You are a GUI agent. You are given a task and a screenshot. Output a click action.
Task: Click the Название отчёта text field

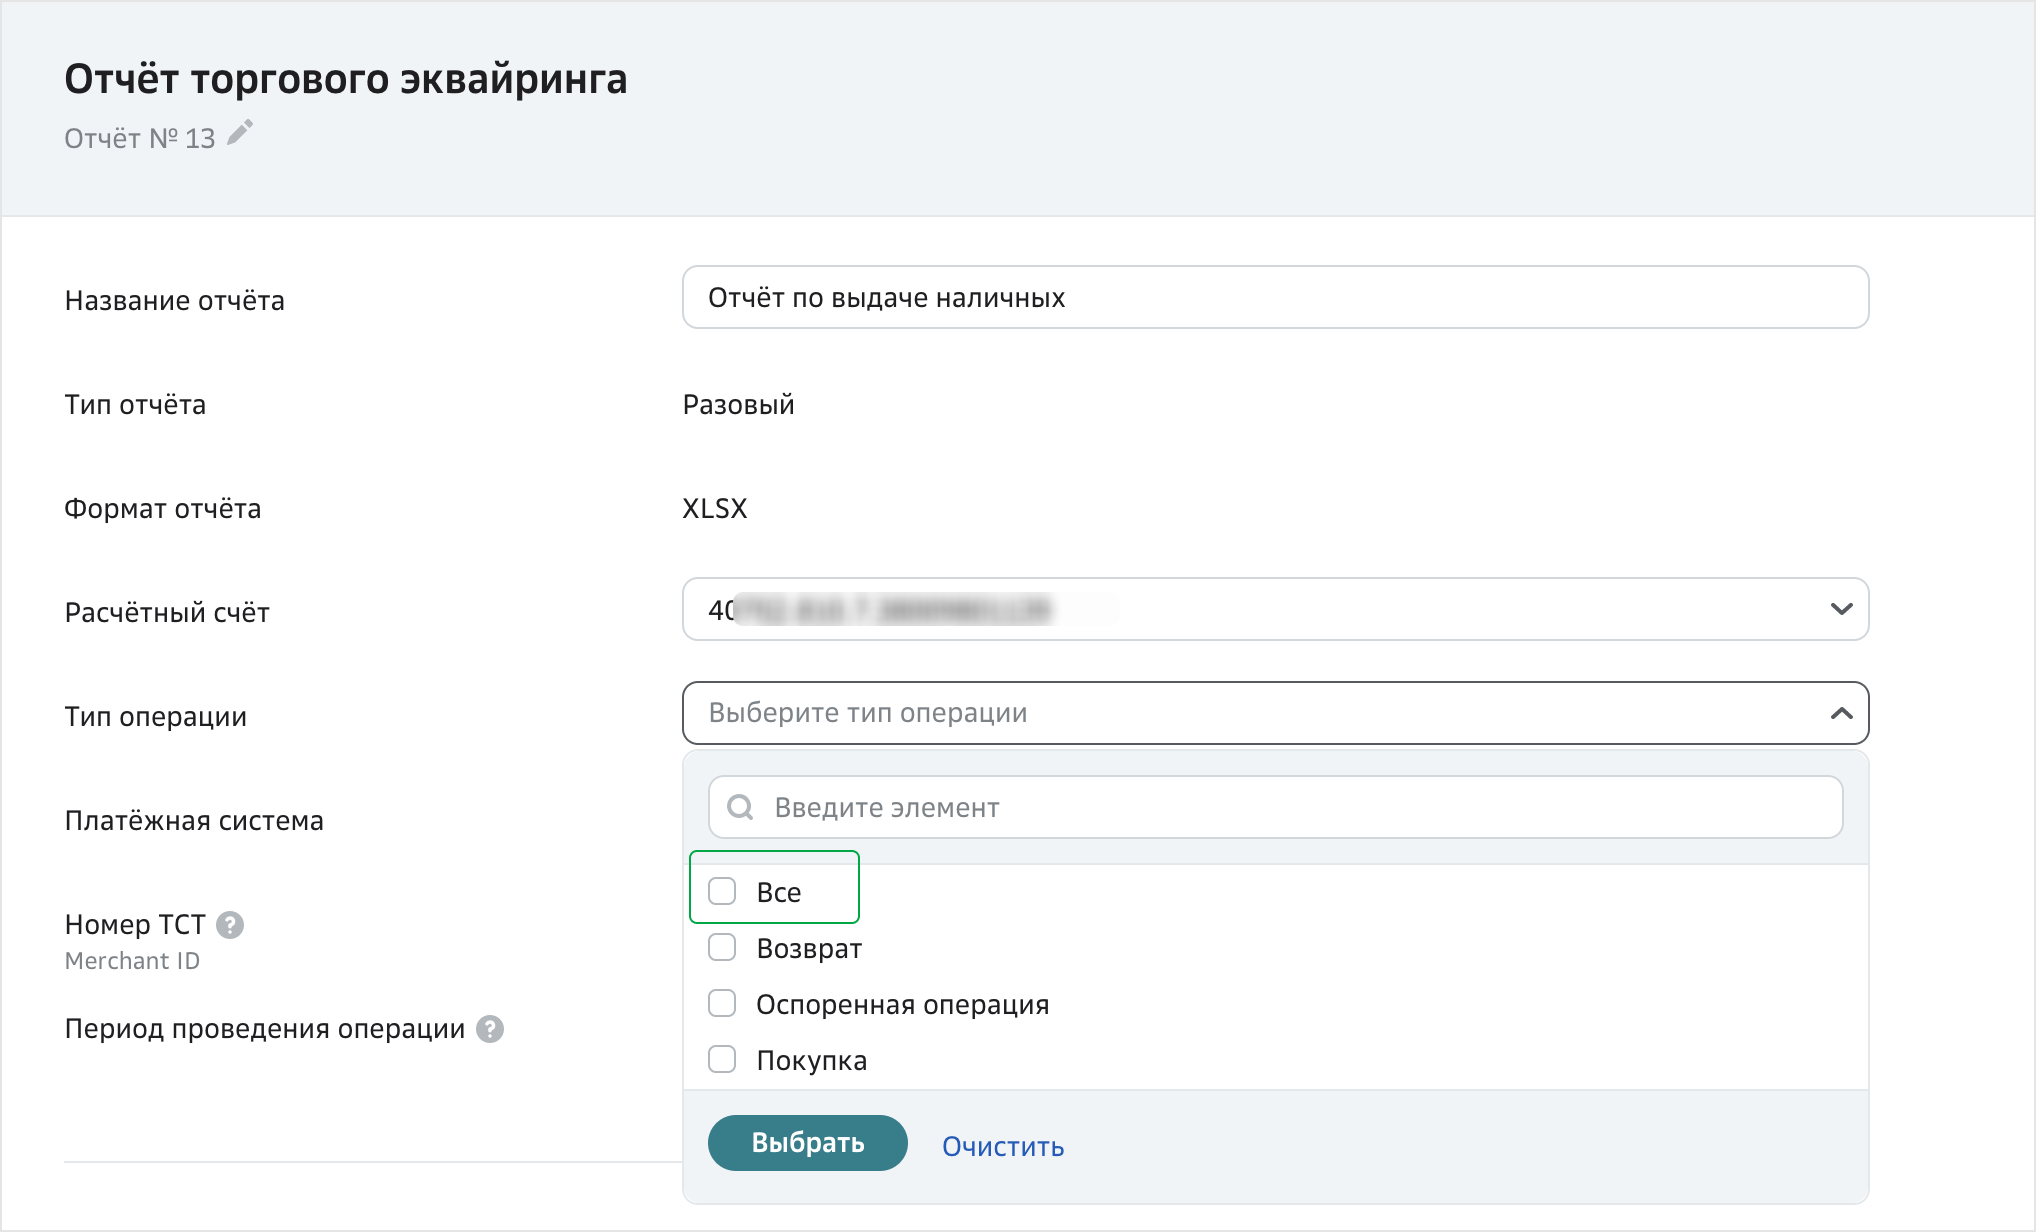(1275, 297)
